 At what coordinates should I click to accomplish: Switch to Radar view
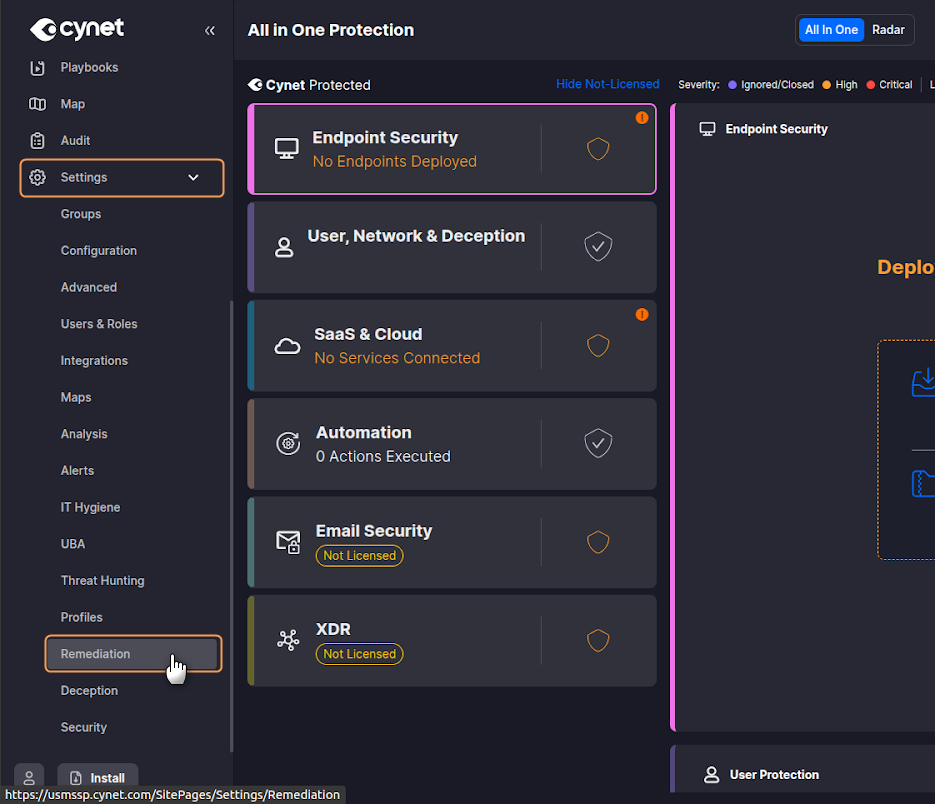888,30
